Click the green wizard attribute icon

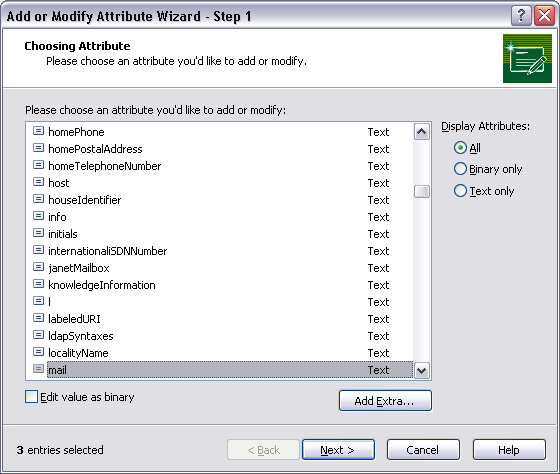tap(527, 59)
